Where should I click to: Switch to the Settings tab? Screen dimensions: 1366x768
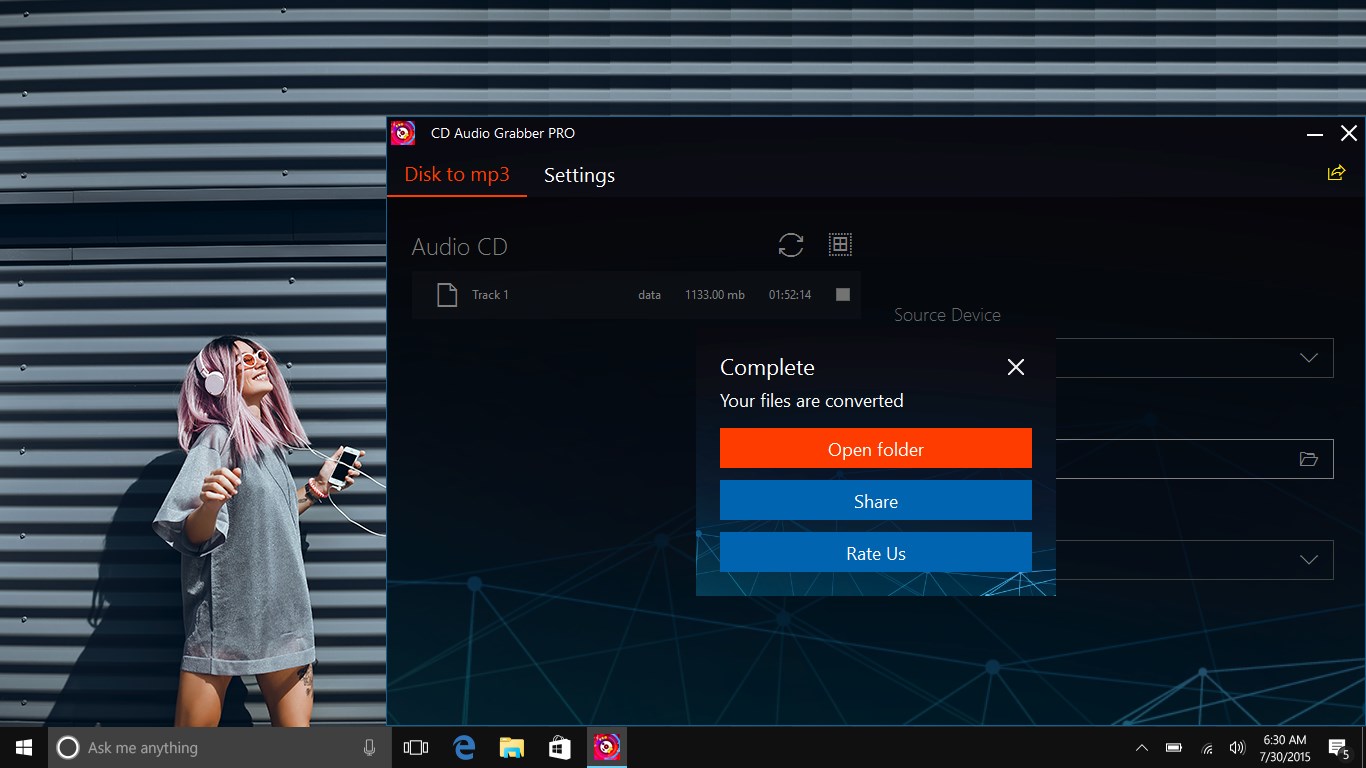point(579,175)
